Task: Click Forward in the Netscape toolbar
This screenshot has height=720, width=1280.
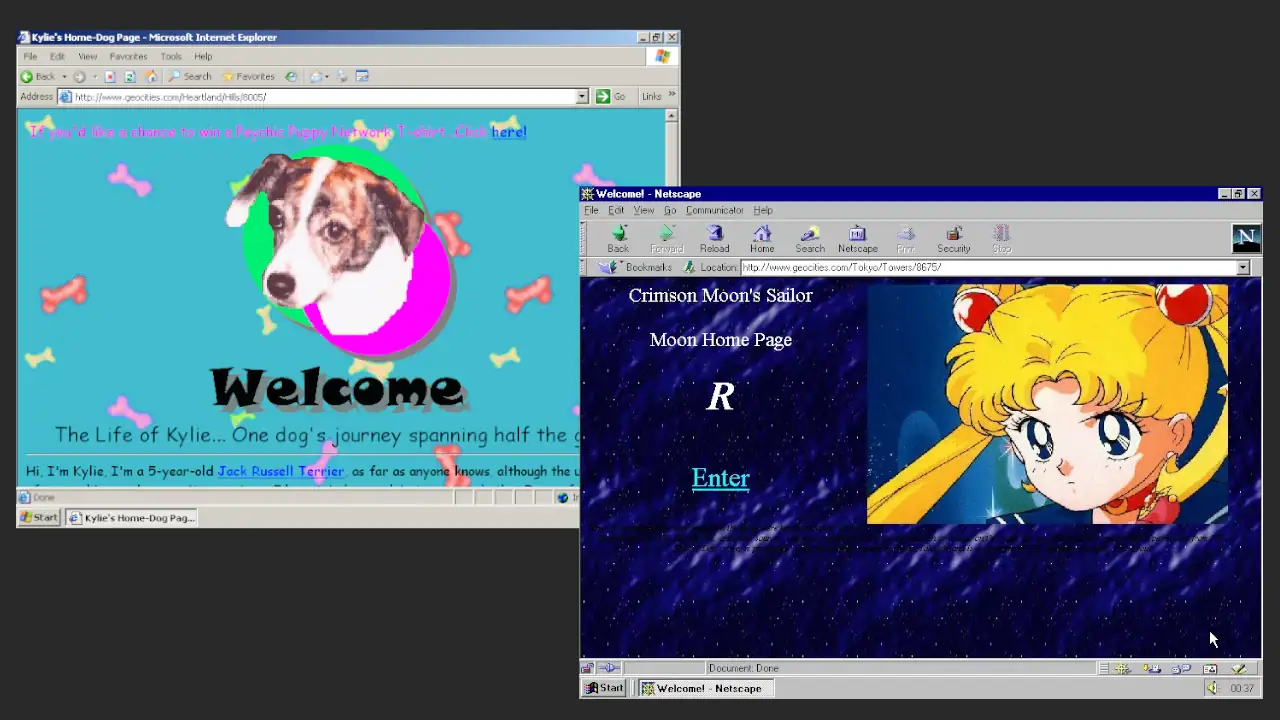Action: click(x=666, y=239)
